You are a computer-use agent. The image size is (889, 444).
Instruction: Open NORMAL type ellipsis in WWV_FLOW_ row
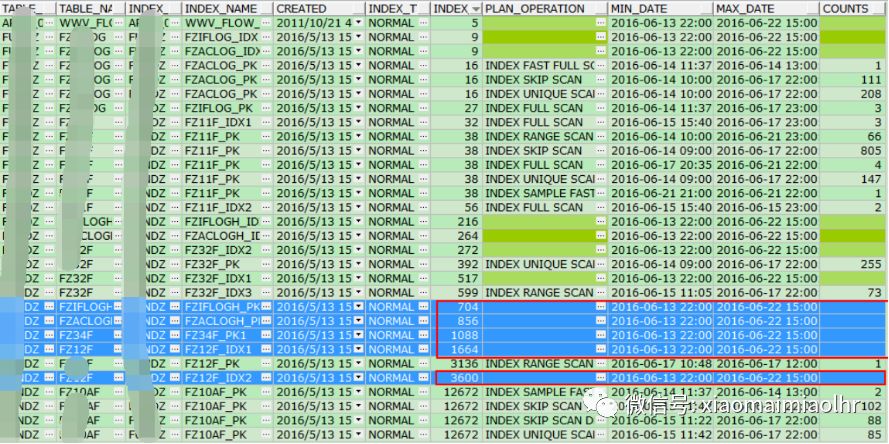(x=424, y=23)
